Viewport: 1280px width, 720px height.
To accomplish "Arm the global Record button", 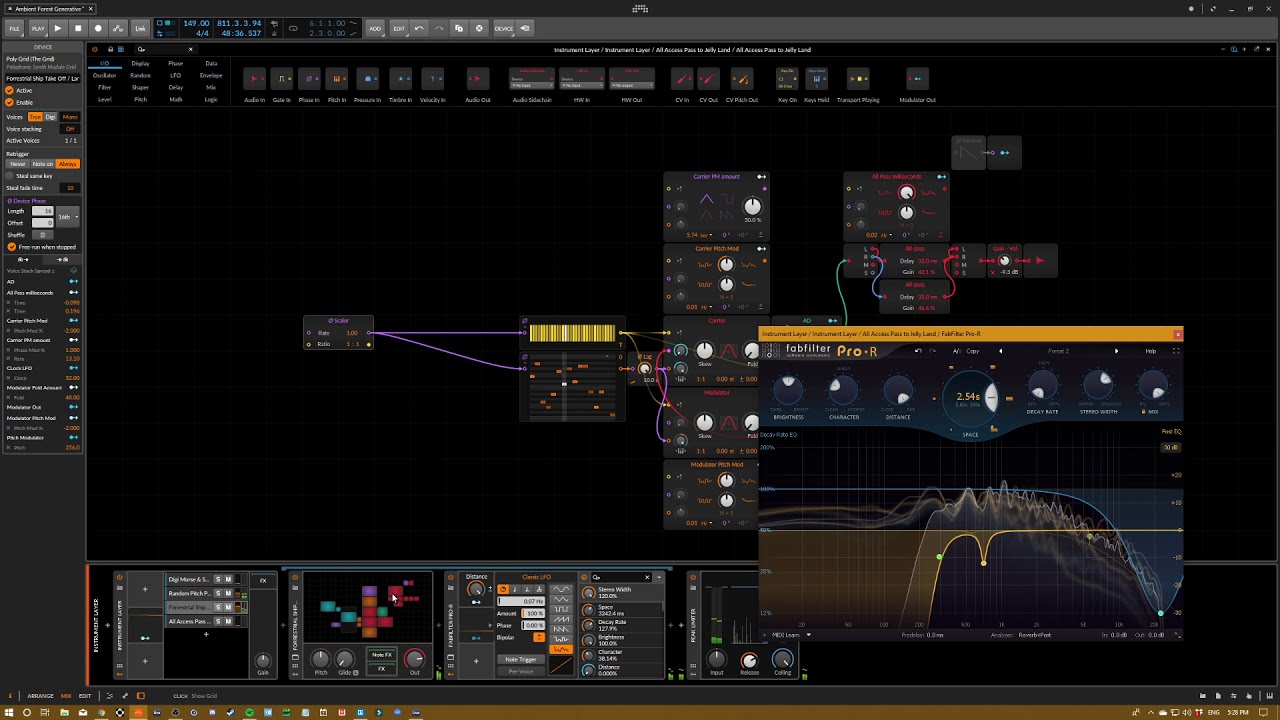I will pos(98,28).
